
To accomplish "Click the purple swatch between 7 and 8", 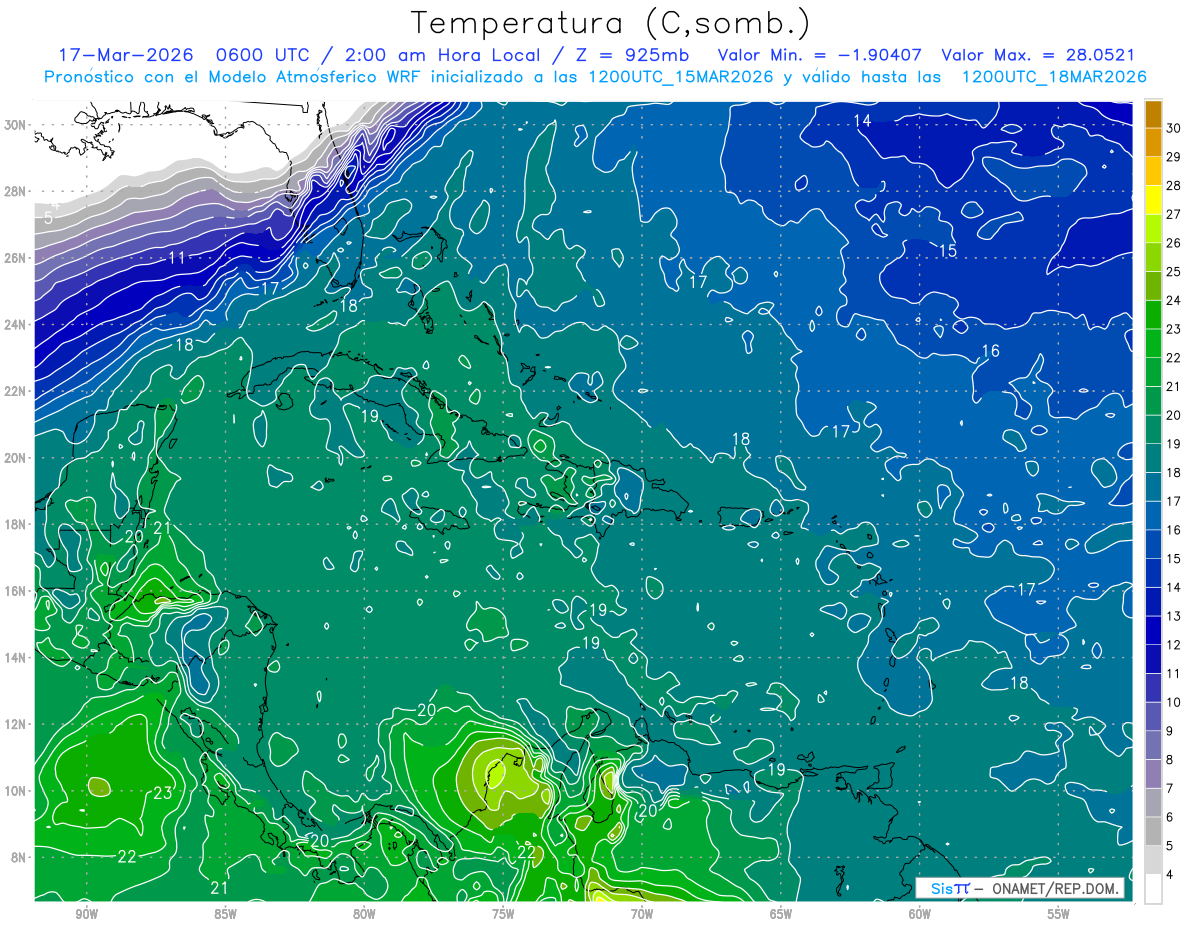I will pyautogui.click(x=1153, y=773).
